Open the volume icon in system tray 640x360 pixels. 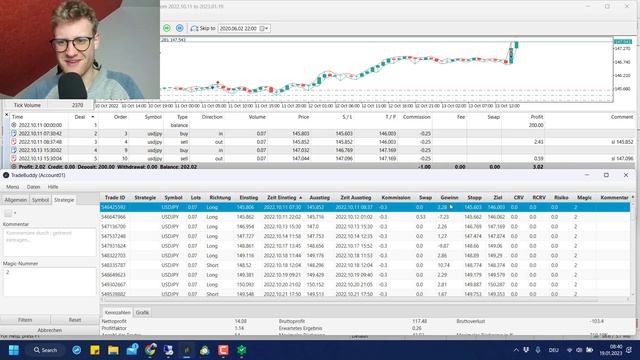click(x=579, y=350)
